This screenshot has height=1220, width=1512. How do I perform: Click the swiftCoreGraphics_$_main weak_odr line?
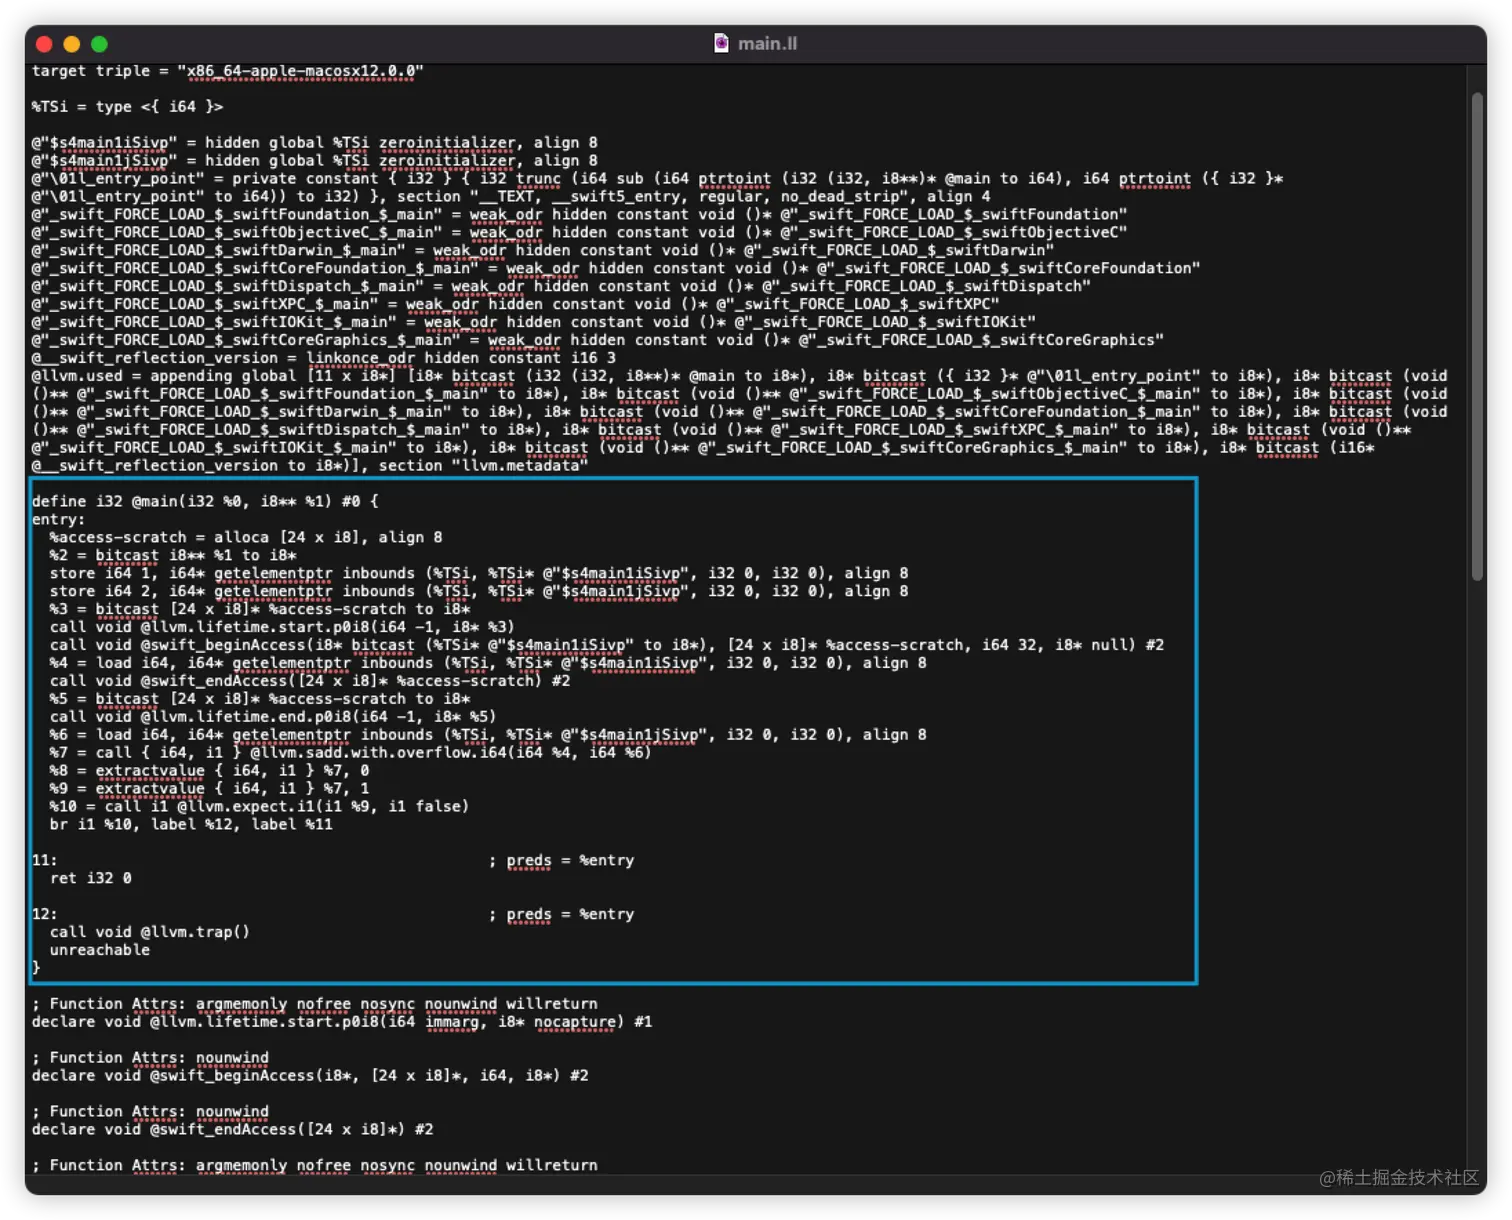(x=597, y=341)
